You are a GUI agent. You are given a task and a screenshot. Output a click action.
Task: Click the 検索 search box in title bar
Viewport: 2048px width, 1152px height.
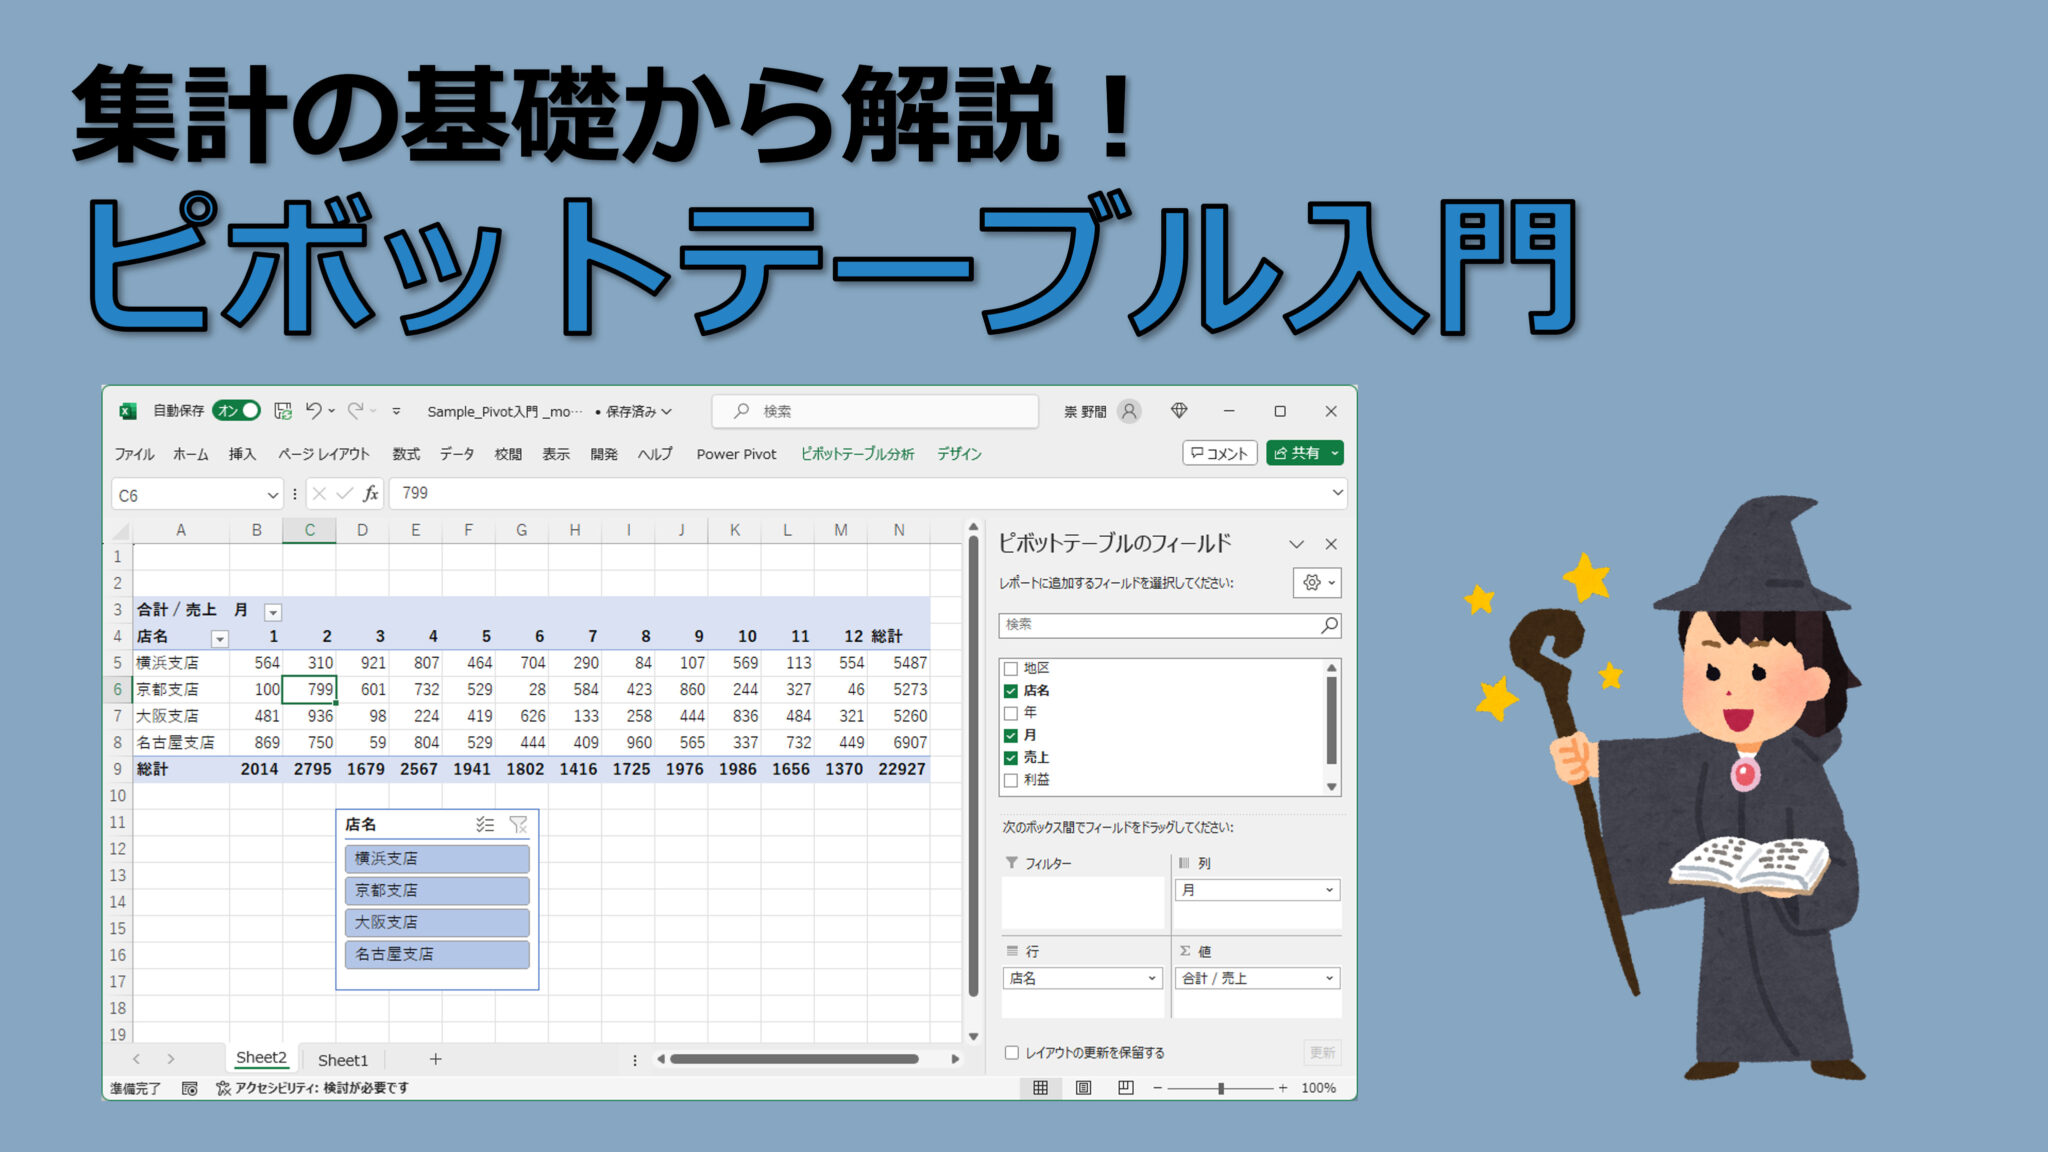(875, 411)
